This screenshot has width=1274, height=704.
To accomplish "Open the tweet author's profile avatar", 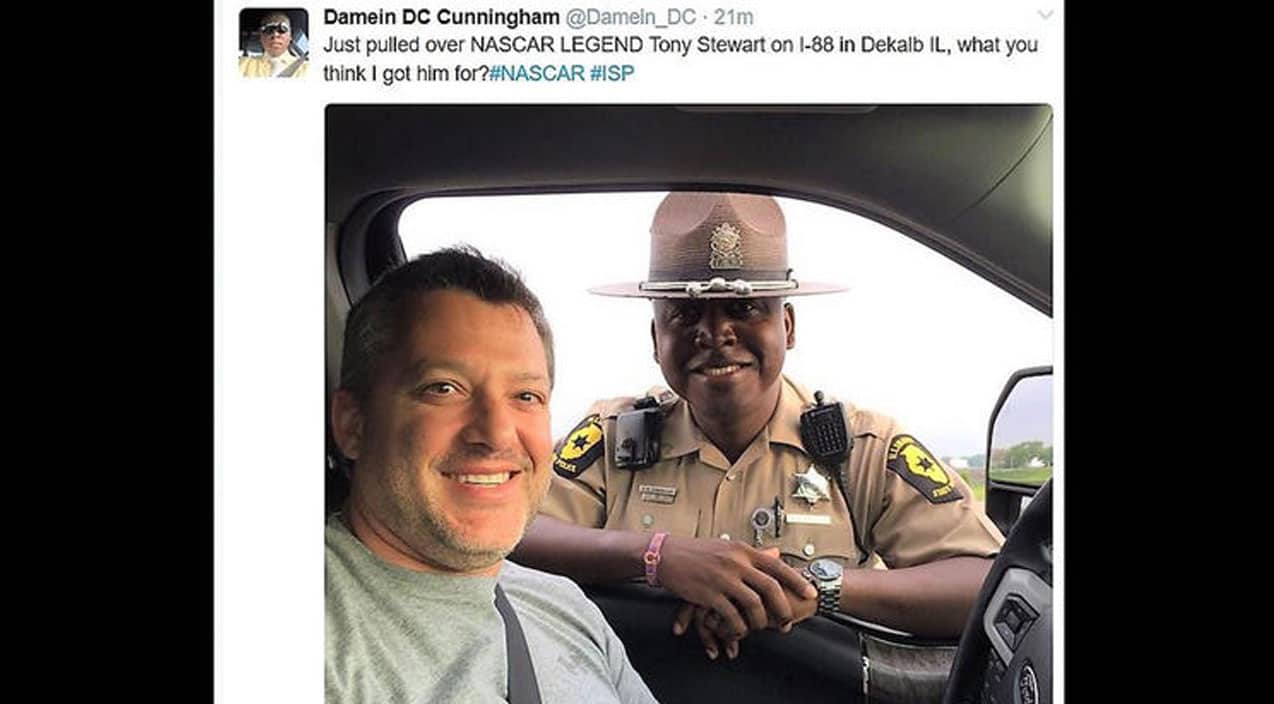I will 273,43.
